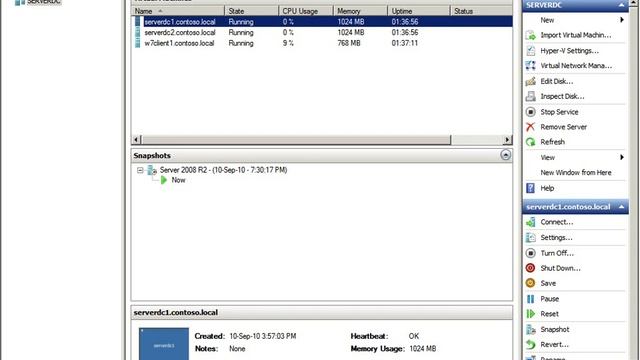Select Server 2008 R2 snapshot entry
This screenshot has height=360, width=640.
click(223, 170)
